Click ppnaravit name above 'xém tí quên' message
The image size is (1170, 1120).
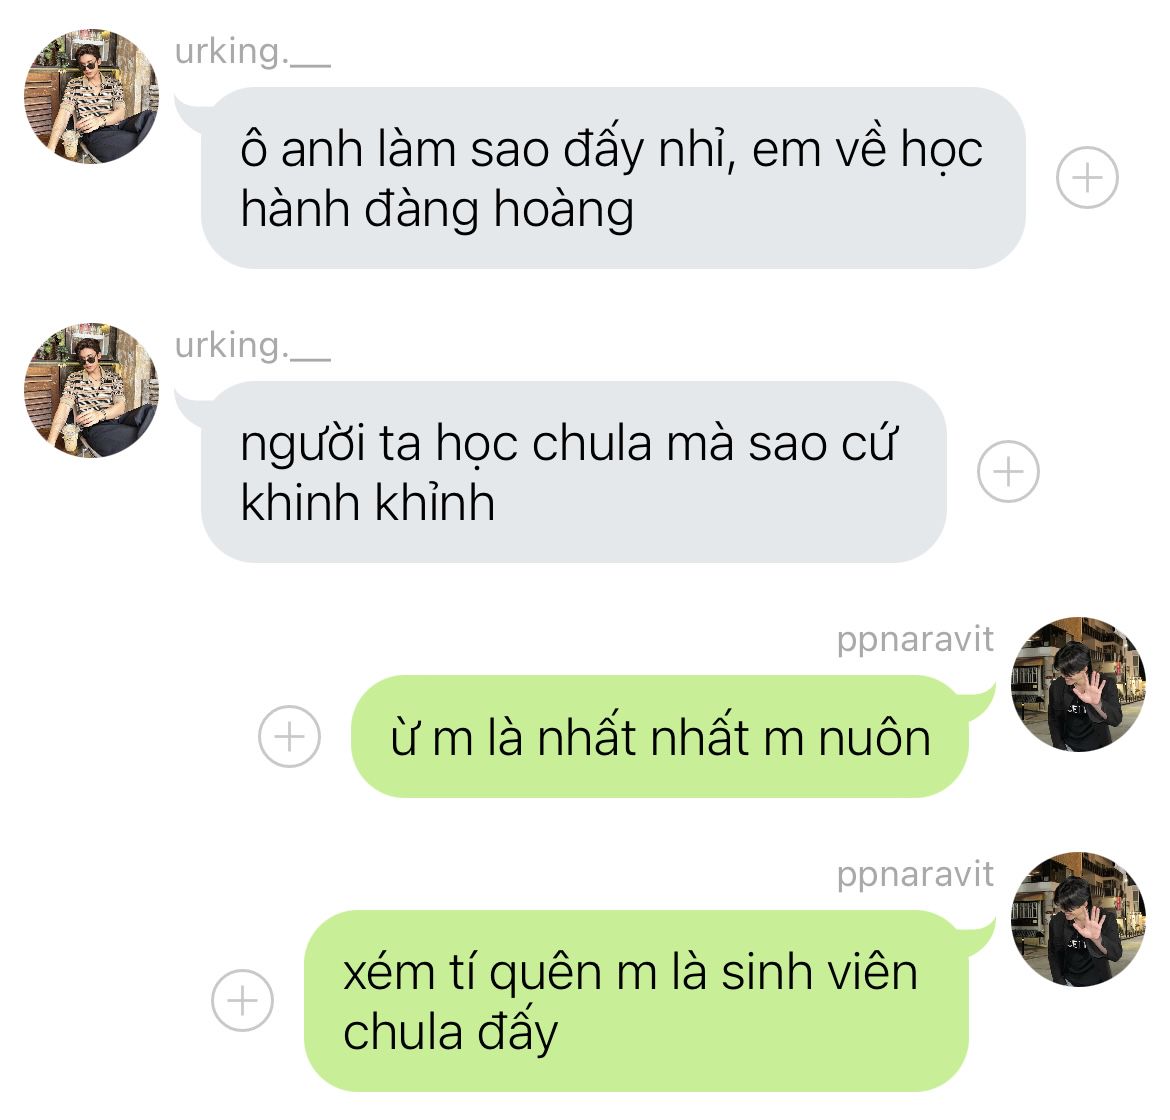tap(915, 876)
